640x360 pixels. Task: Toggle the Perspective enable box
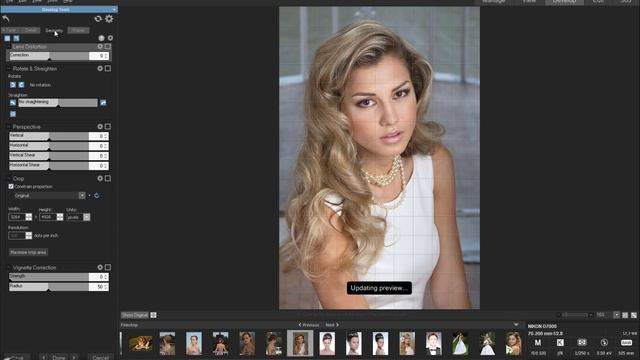click(x=108, y=127)
